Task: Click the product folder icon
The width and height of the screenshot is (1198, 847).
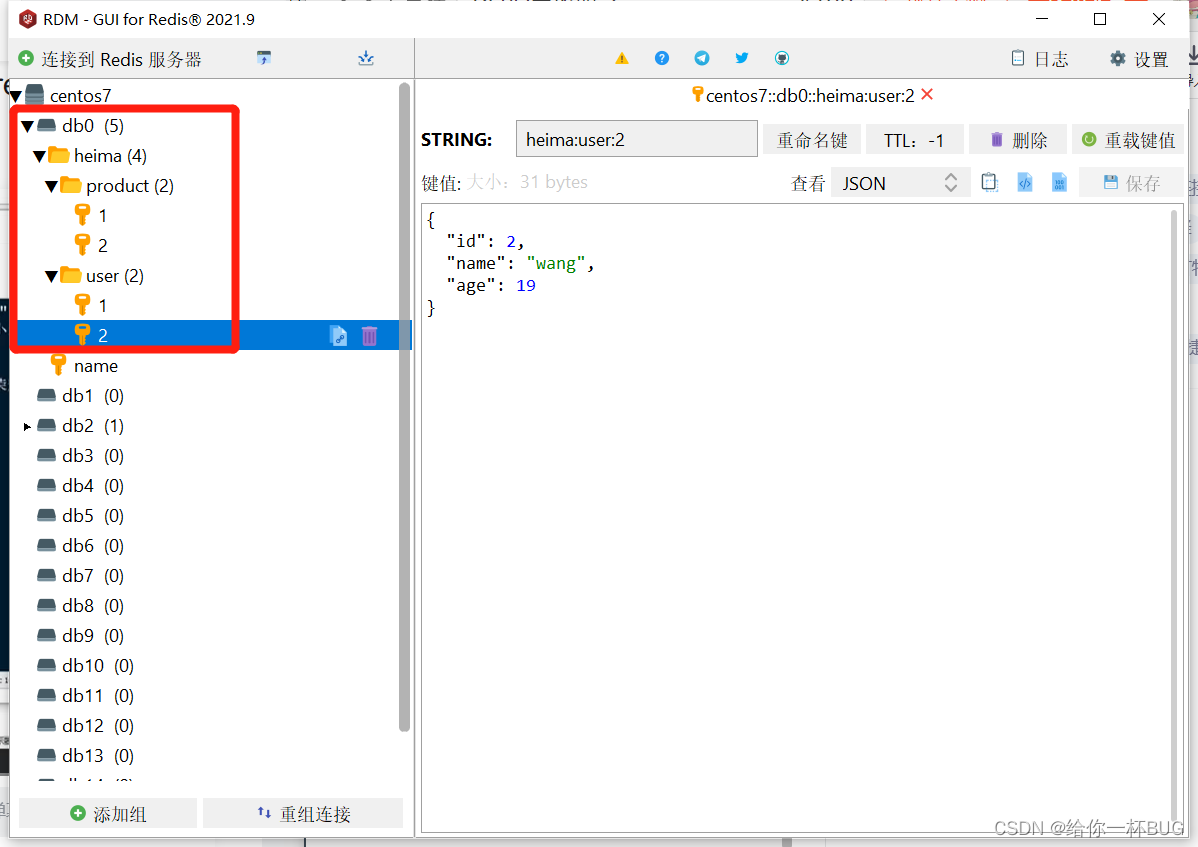Action: click(x=71, y=185)
